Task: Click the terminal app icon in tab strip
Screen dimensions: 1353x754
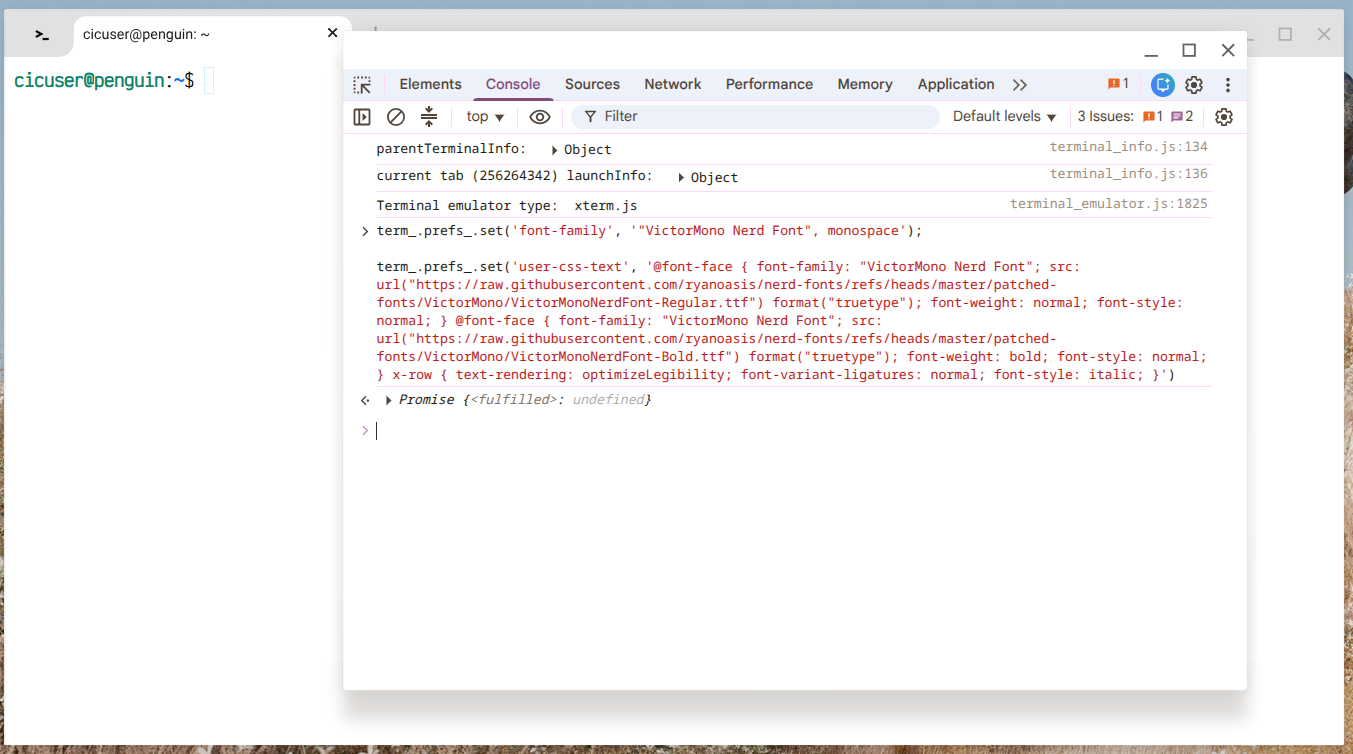Action: point(41,35)
